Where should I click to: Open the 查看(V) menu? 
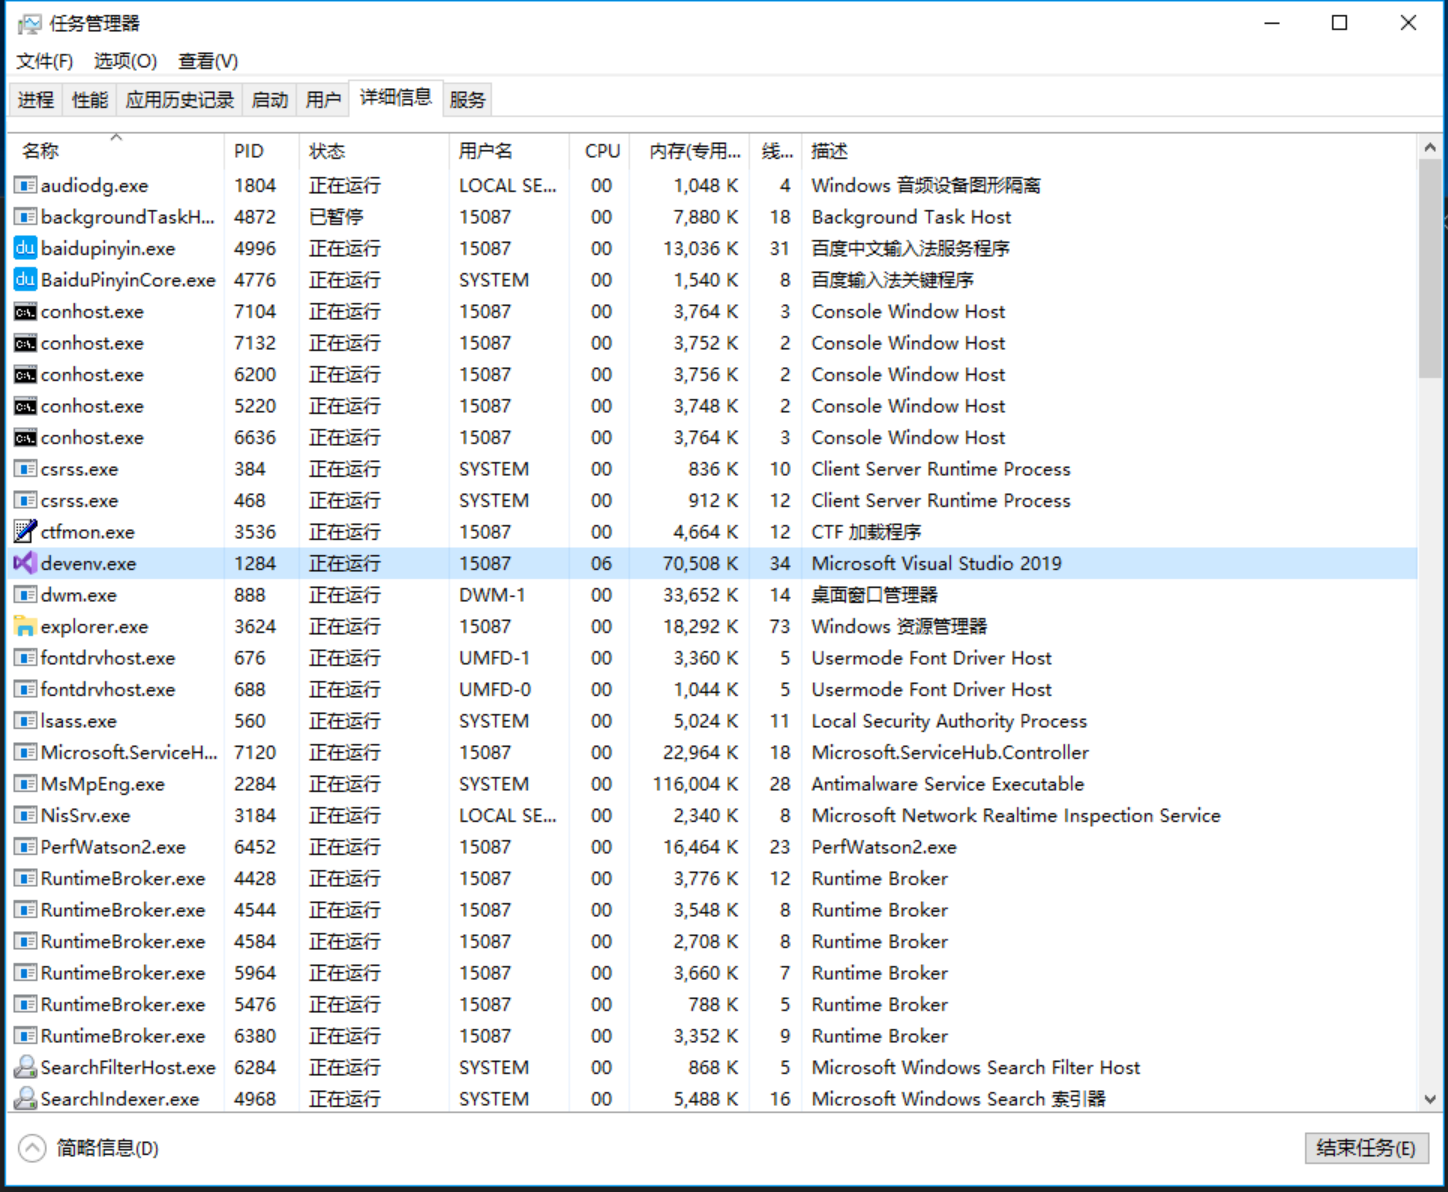pyautogui.click(x=208, y=61)
